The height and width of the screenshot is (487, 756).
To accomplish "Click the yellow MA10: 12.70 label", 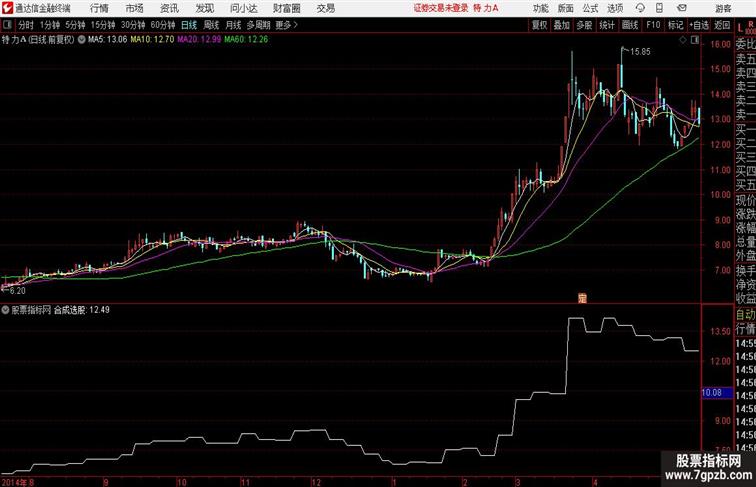I will (x=152, y=40).
